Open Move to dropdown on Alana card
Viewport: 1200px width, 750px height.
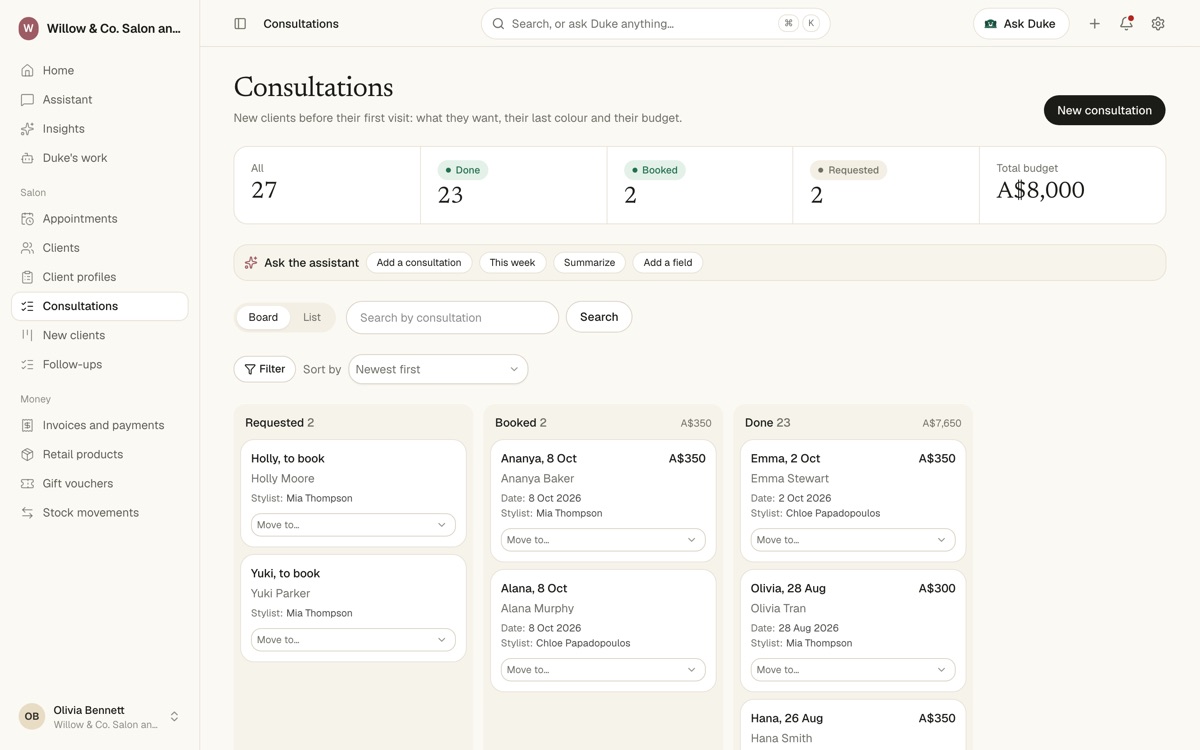coord(603,670)
